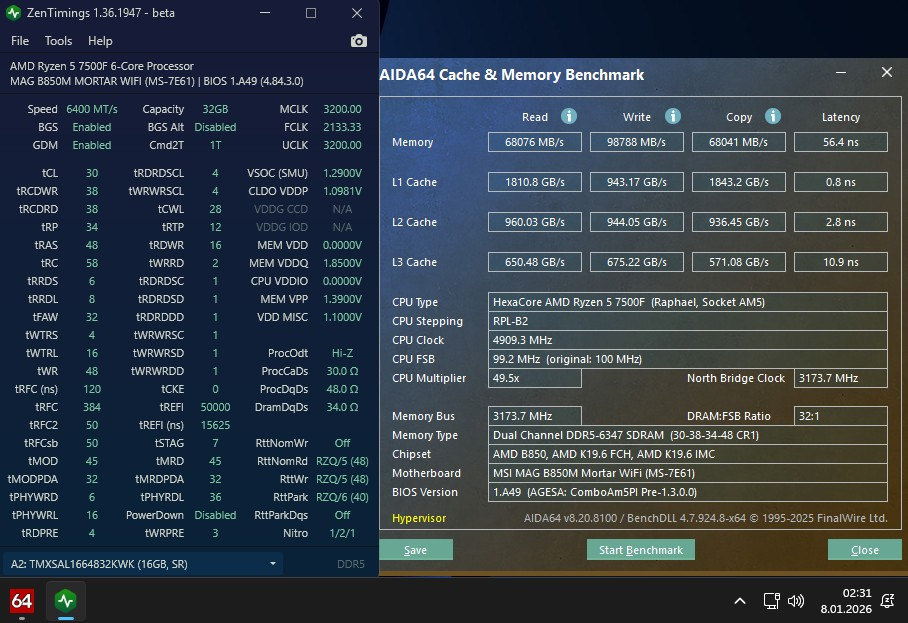Click the DRAM:FSB Ratio field 32:1

841,416
